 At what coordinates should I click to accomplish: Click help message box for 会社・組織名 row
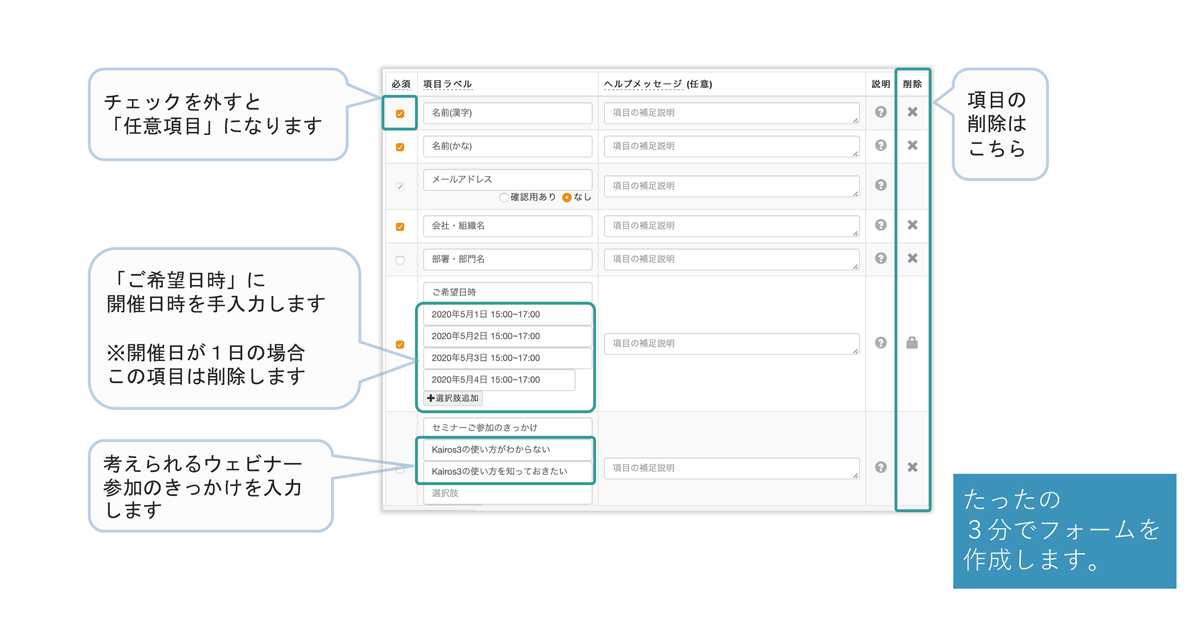(731, 226)
